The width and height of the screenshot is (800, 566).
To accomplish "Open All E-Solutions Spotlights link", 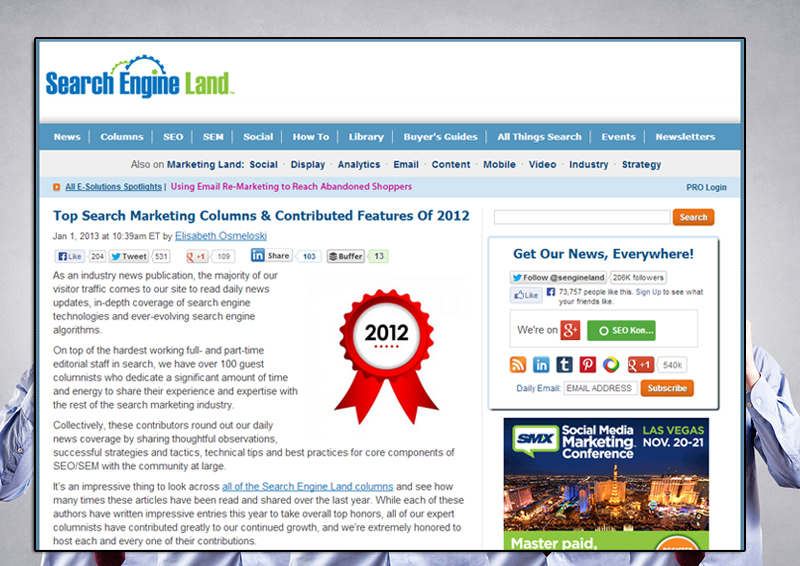I will click(x=113, y=187).
